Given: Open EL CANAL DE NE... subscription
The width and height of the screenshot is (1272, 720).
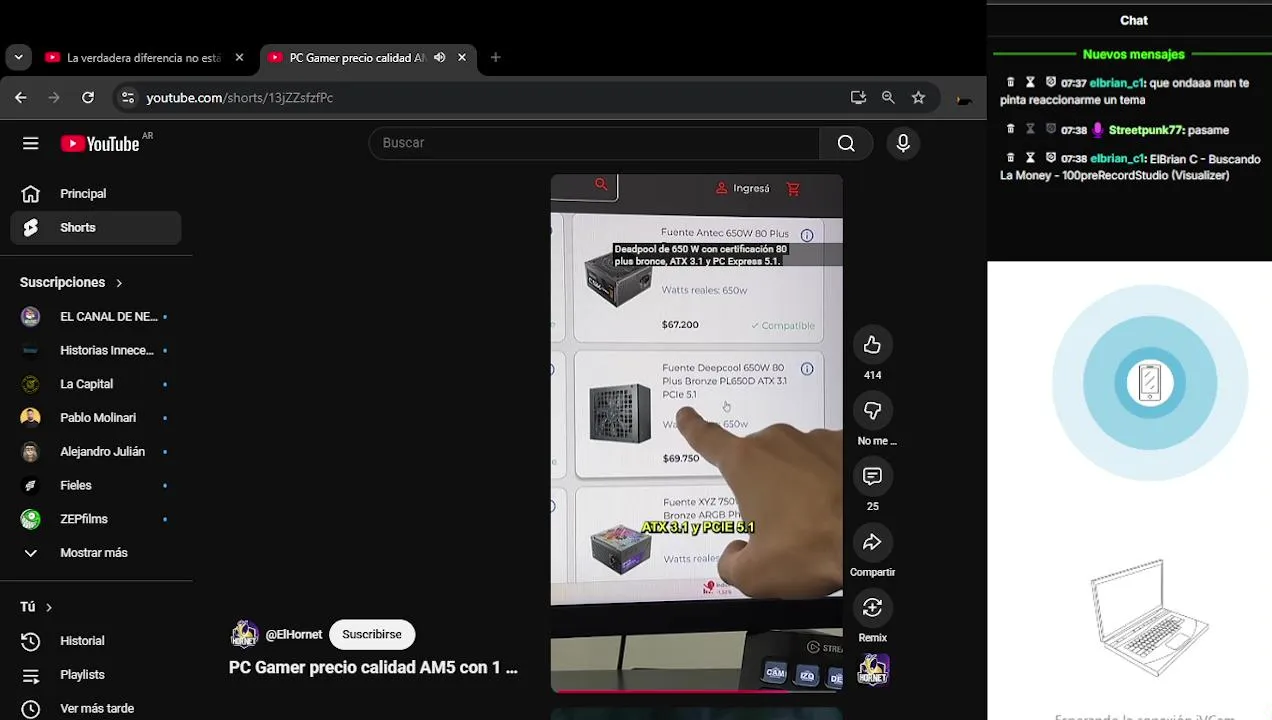Looking at the screenshot, I should click(x=96, y=317).
